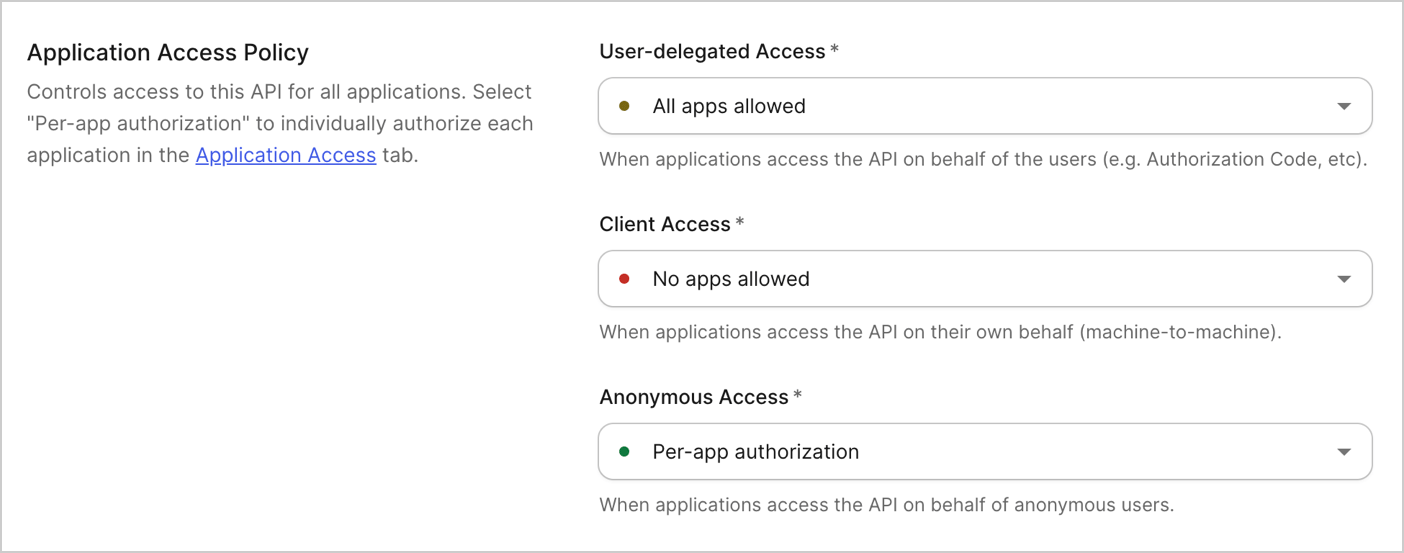Click the User-delegated Access label
Viewport: 1404px width, 553px height.
[x=712, y=51]
